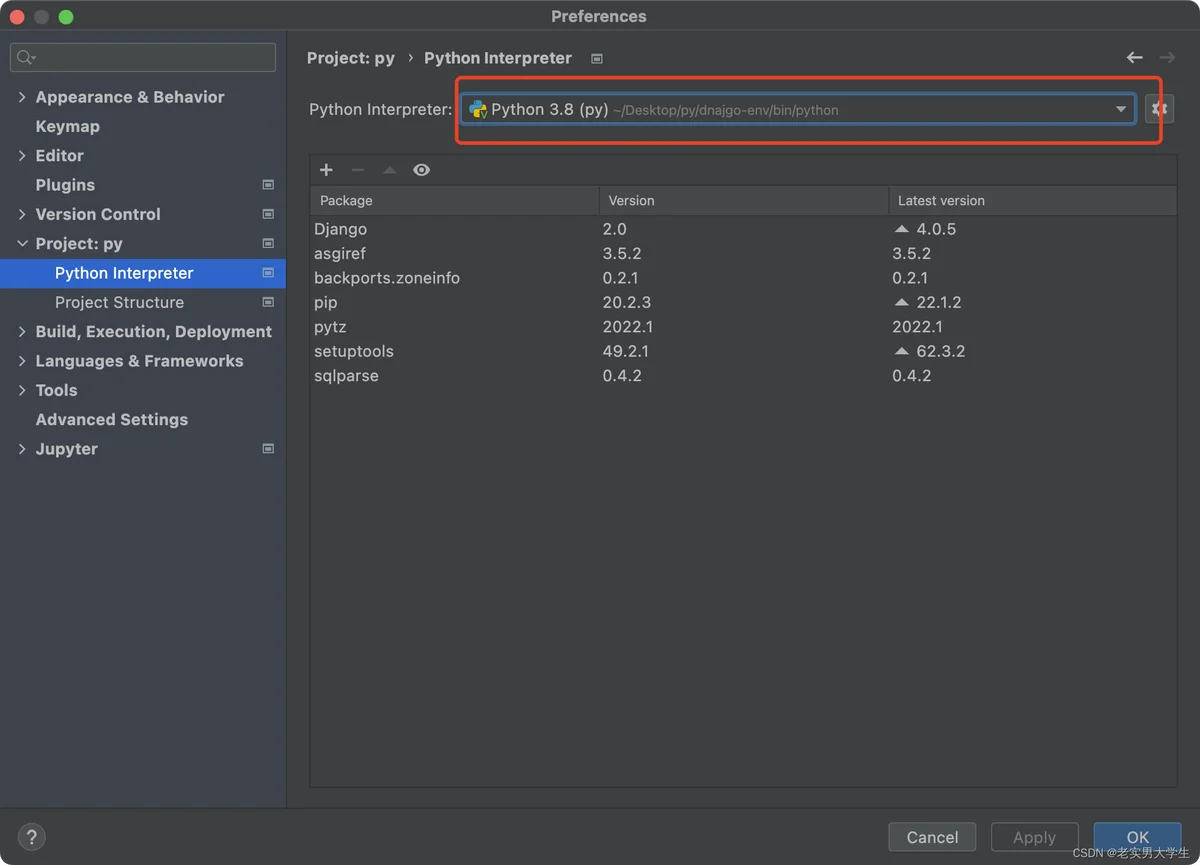Go forward with the right arrow icon

[x=1167, y=58]
